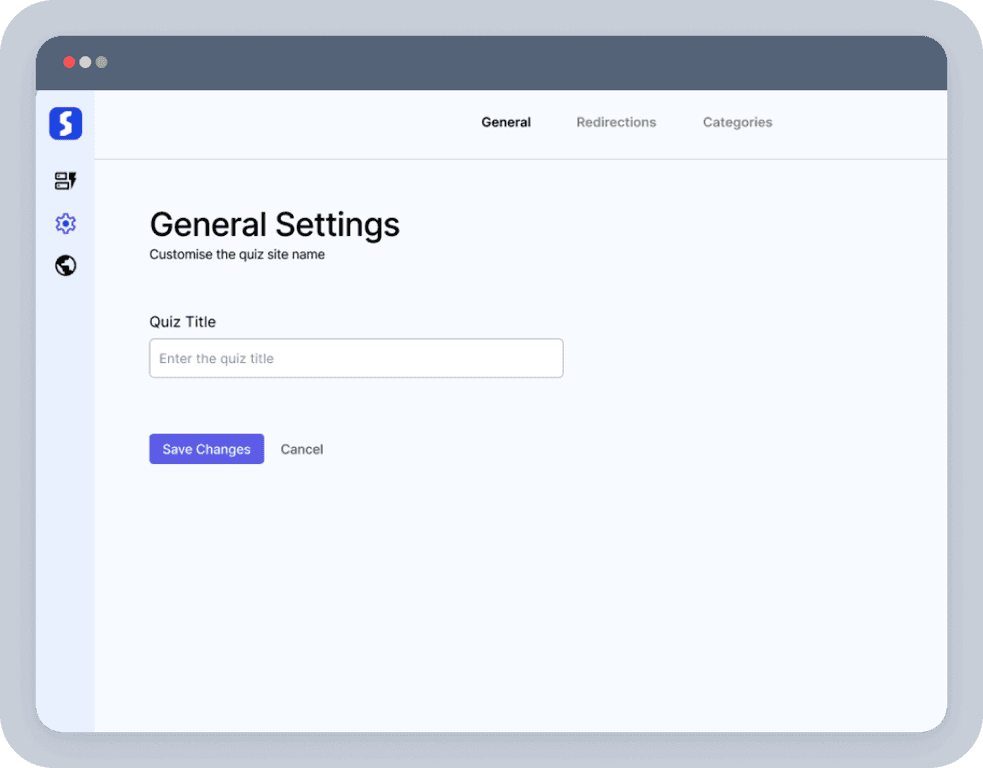Click the empty area of the left sidebar
The height and width of the screenshot is (768, 983).
[x=65, y=500]
